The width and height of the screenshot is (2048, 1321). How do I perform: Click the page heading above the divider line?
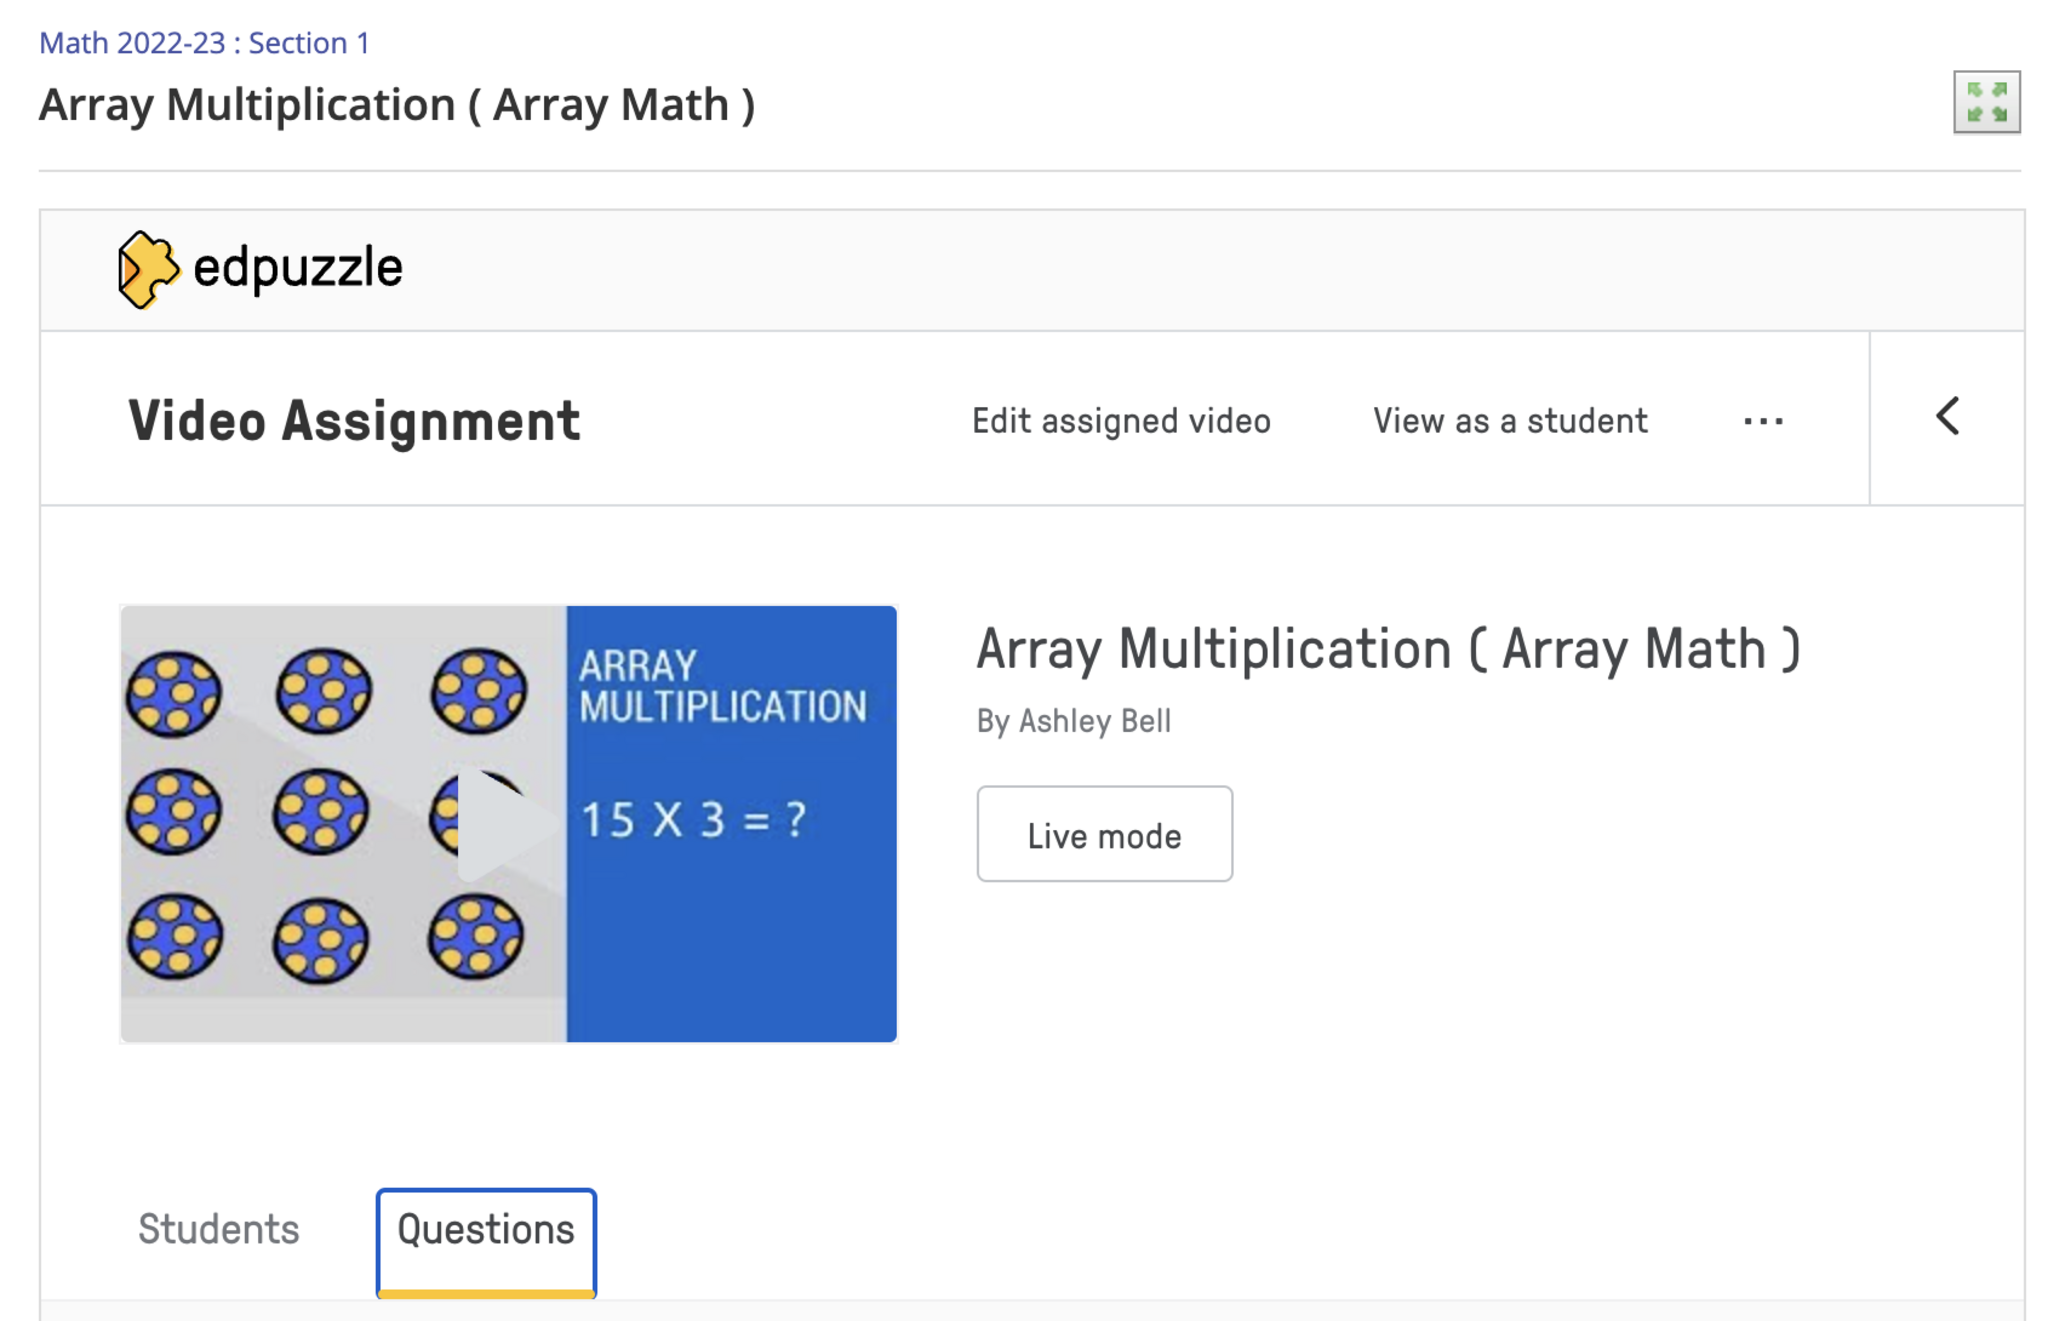point(396,105)
